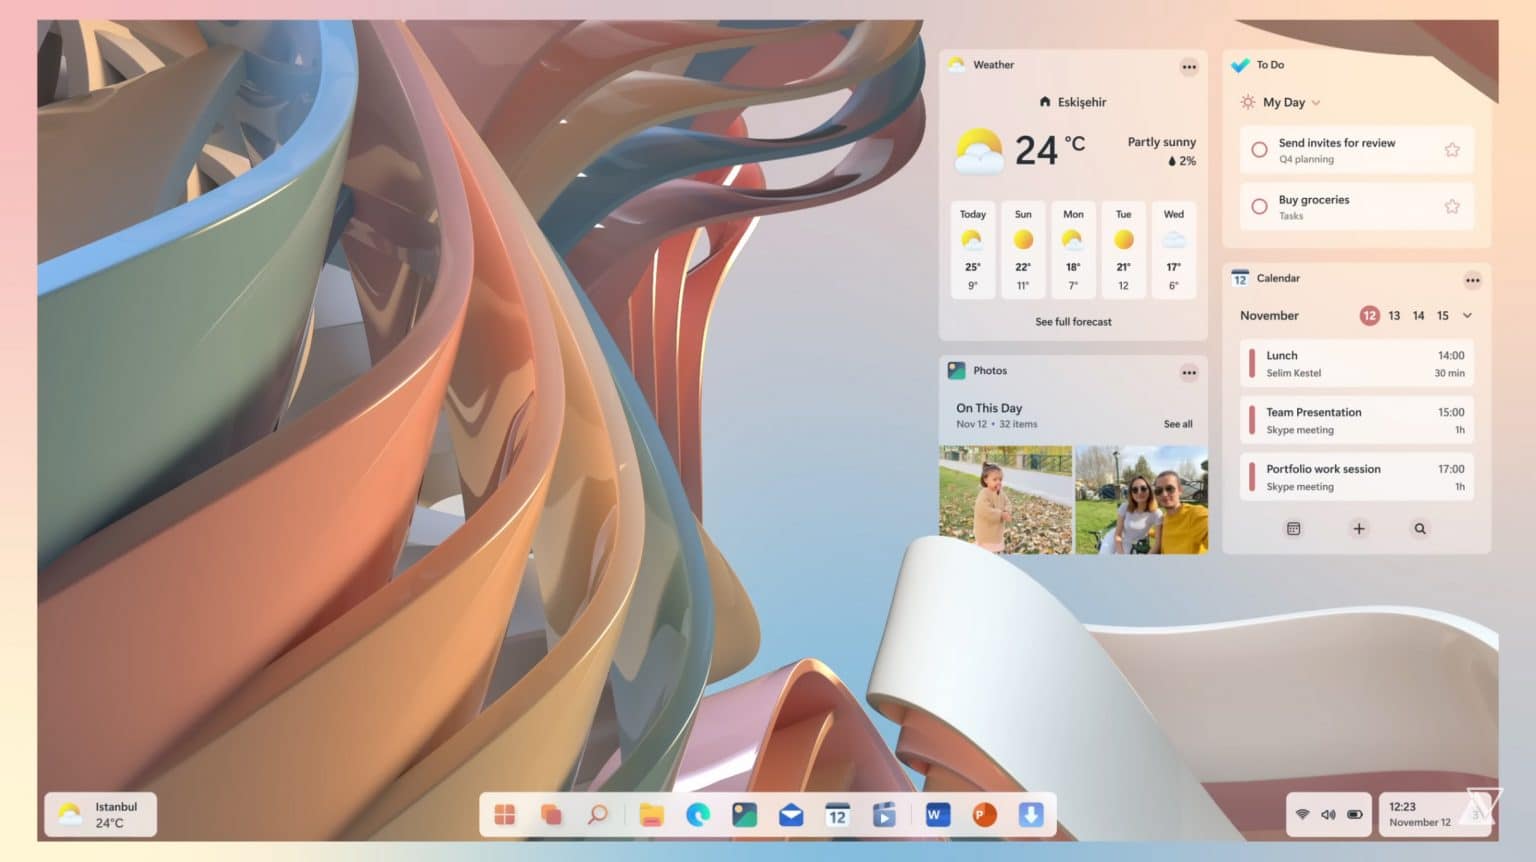Open search in the Calendar widget

(1420, 528)
